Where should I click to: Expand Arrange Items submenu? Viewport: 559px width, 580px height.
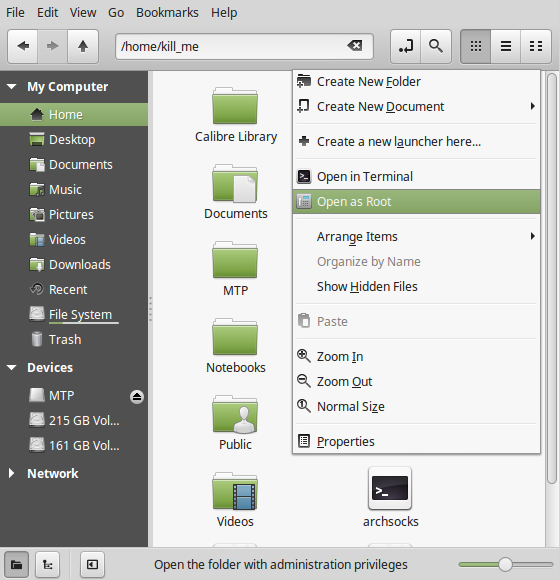coord(416,237)
